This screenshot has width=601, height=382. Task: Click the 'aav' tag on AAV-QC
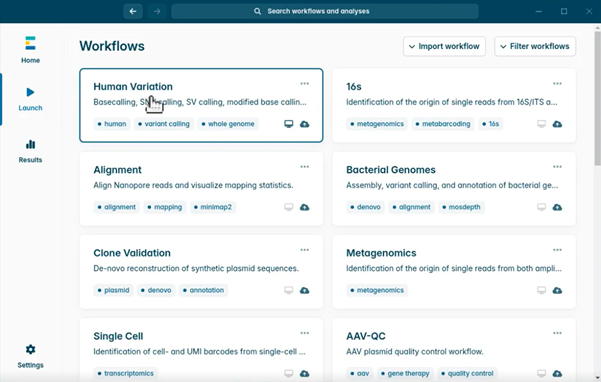pyautogui.click(x=360, y=373)
